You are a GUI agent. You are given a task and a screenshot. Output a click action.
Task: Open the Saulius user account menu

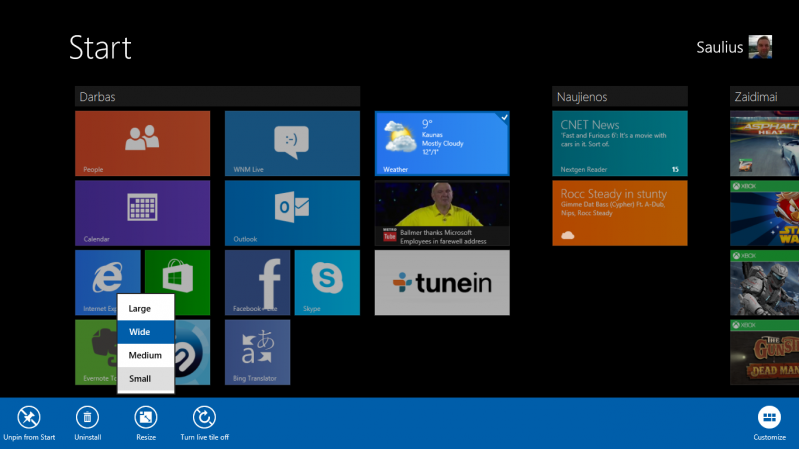(734, 47)
